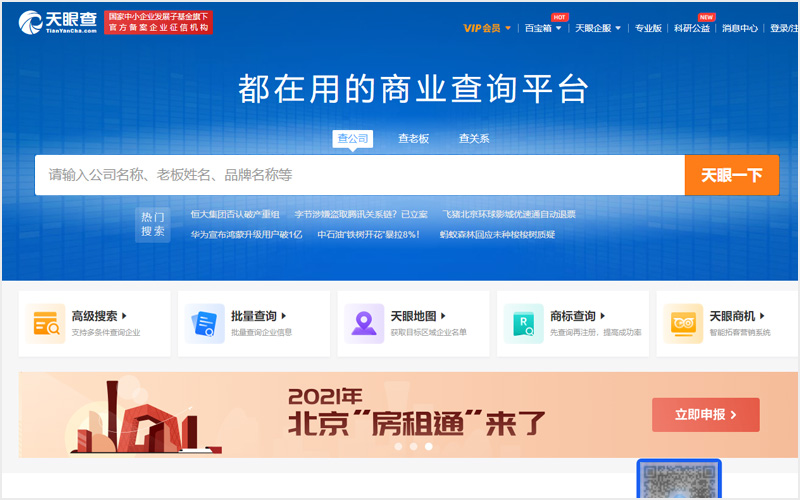Click the red 官方备案企业征信机构 badge

[x=158, y=22]
